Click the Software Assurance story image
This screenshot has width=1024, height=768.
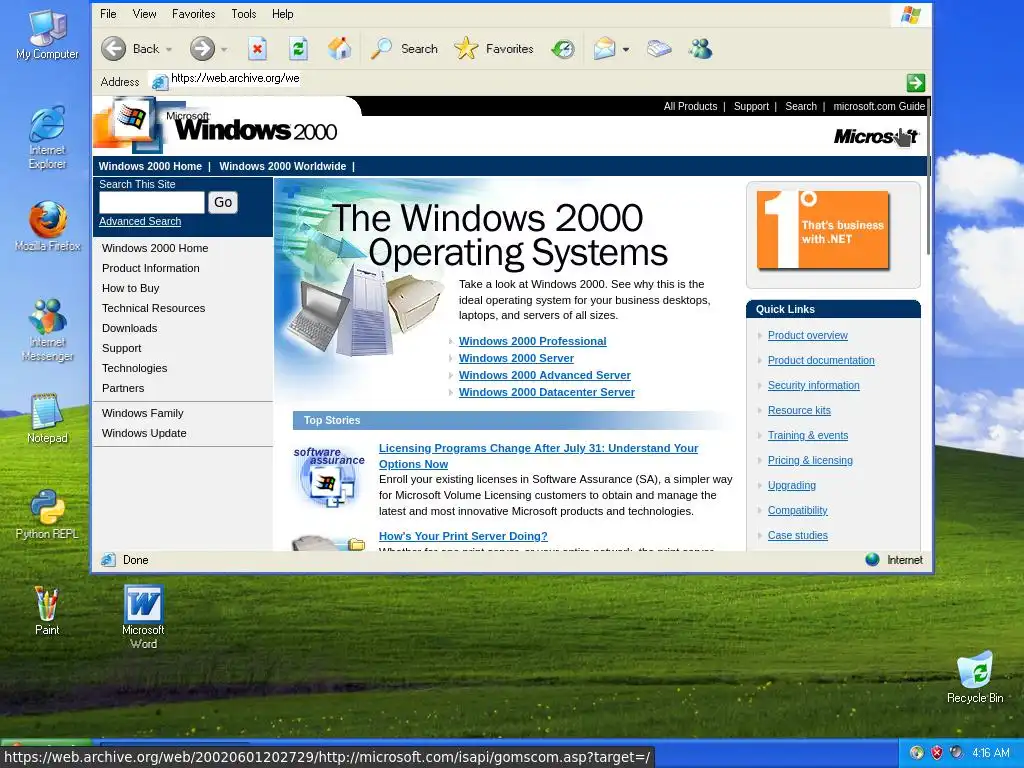tap(328, 478)
